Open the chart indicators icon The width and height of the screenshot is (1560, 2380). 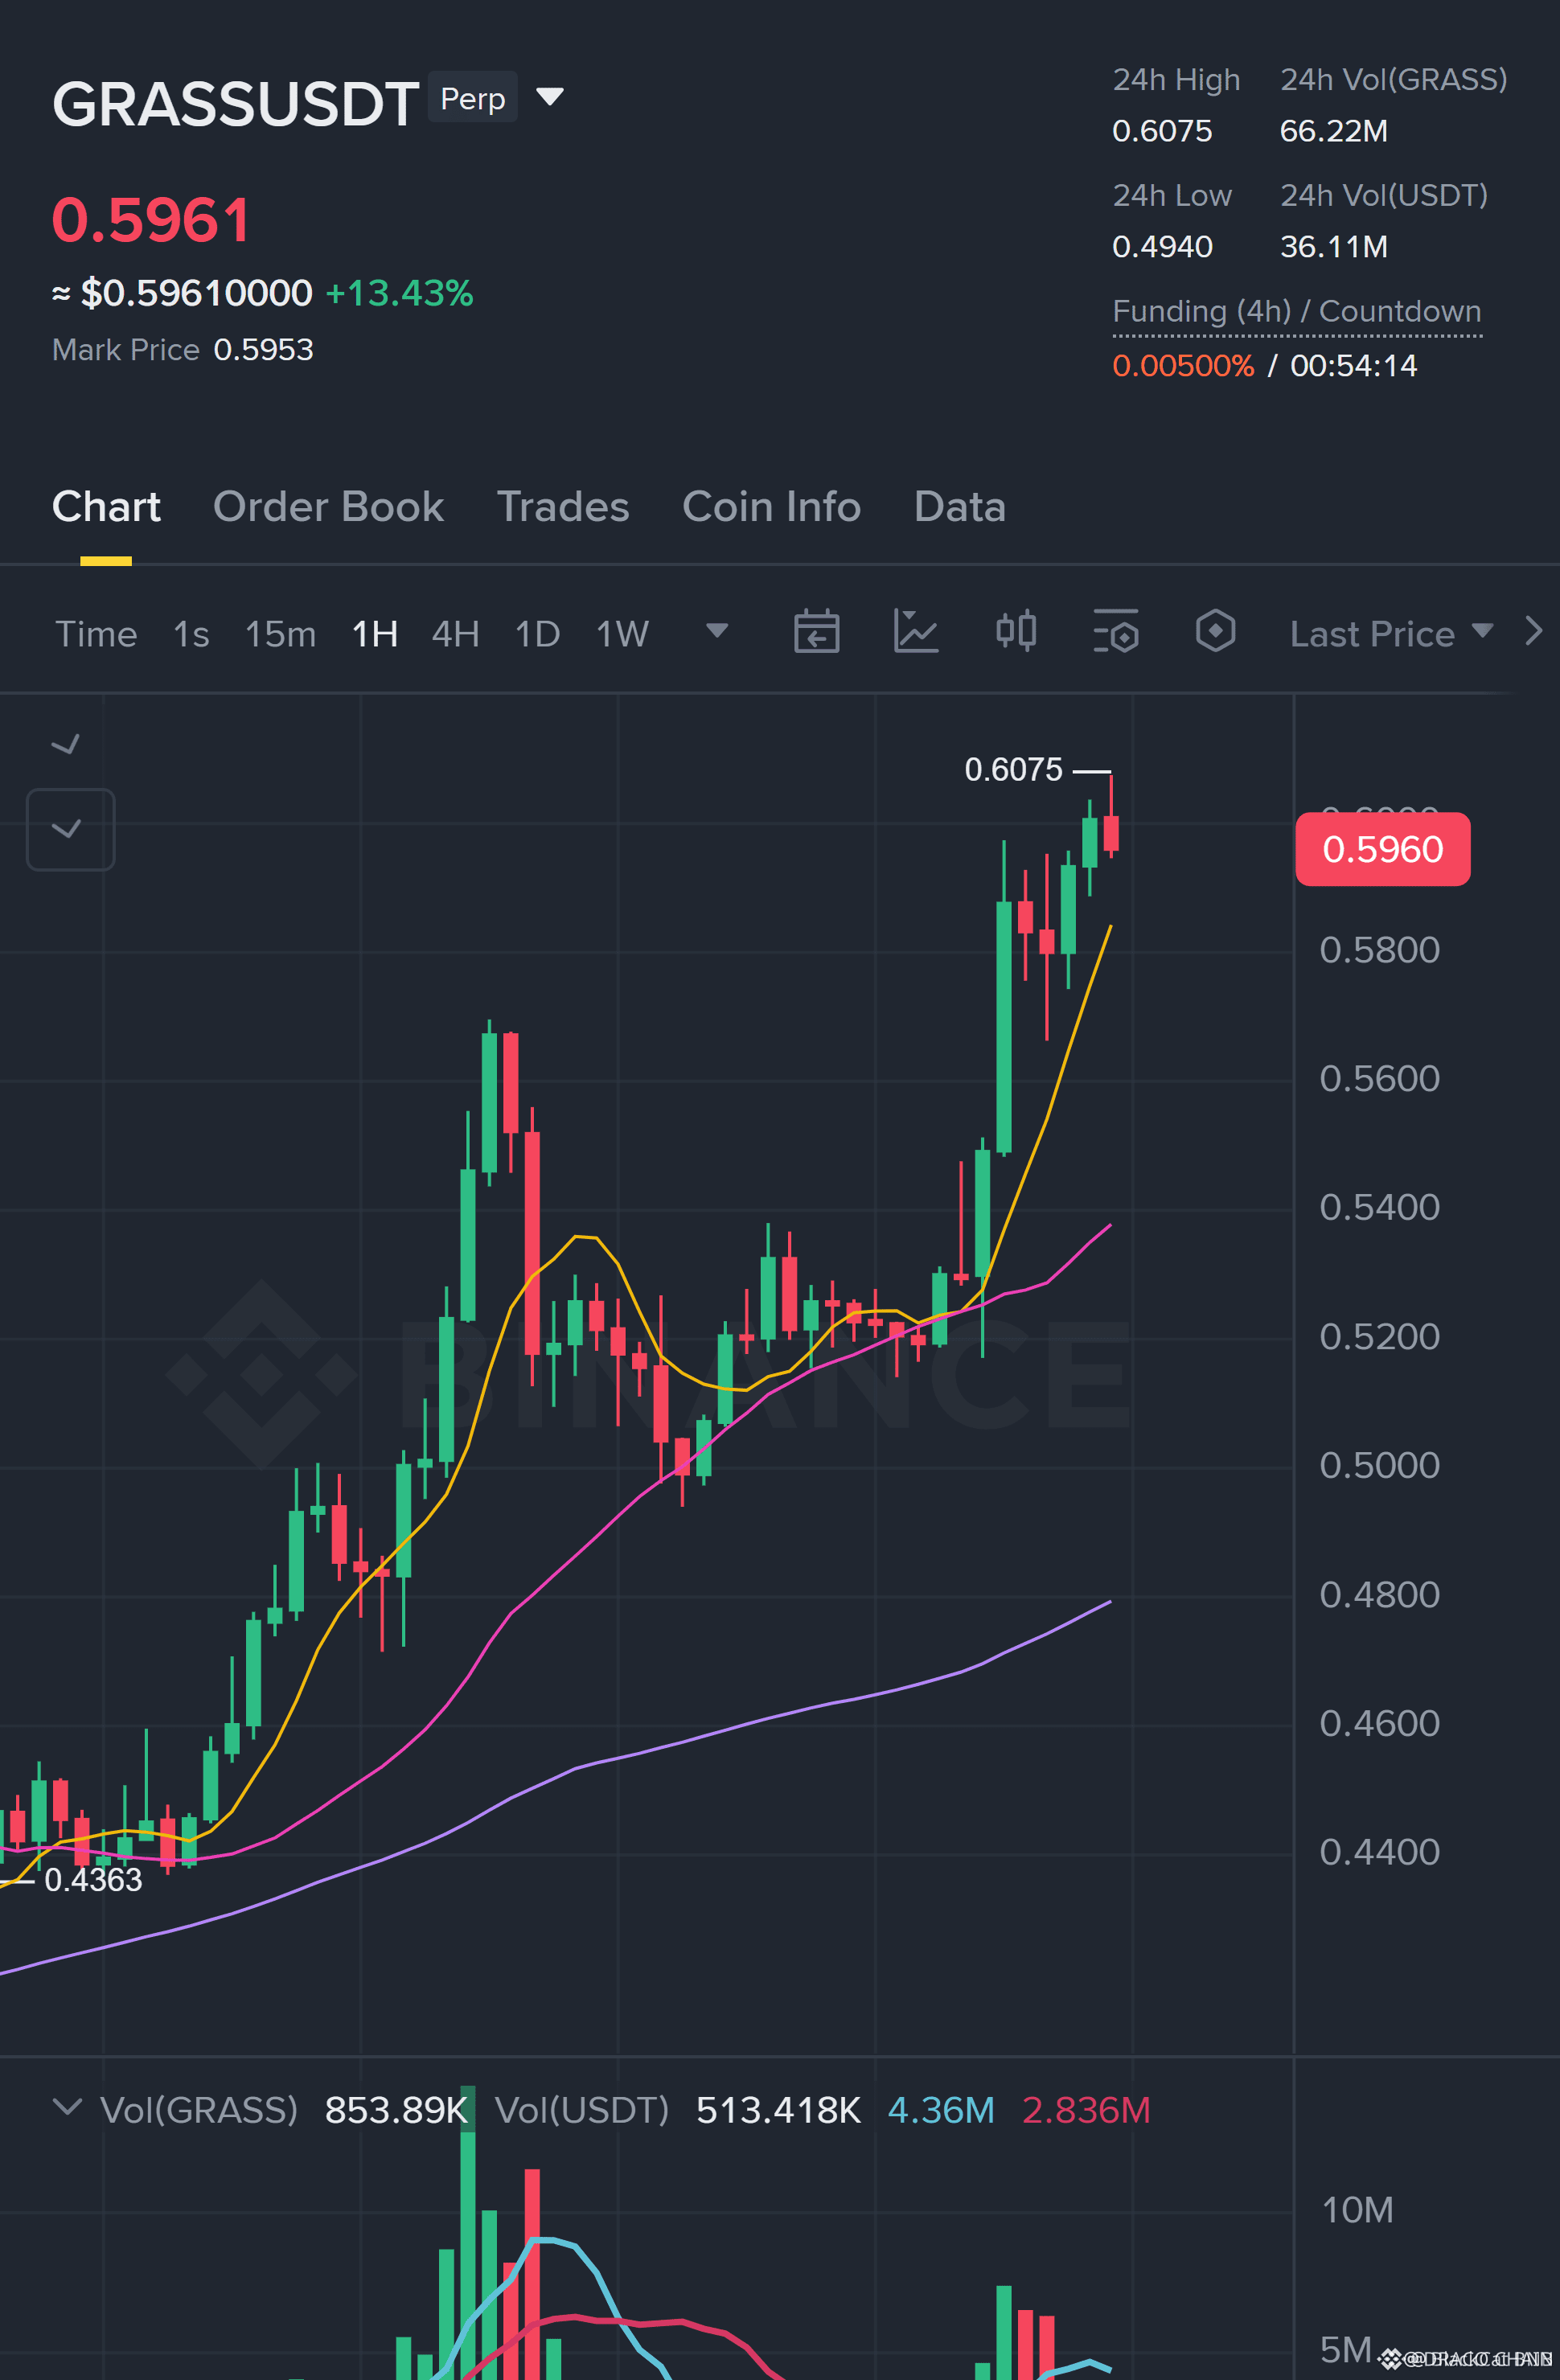(x=916, y=632)
